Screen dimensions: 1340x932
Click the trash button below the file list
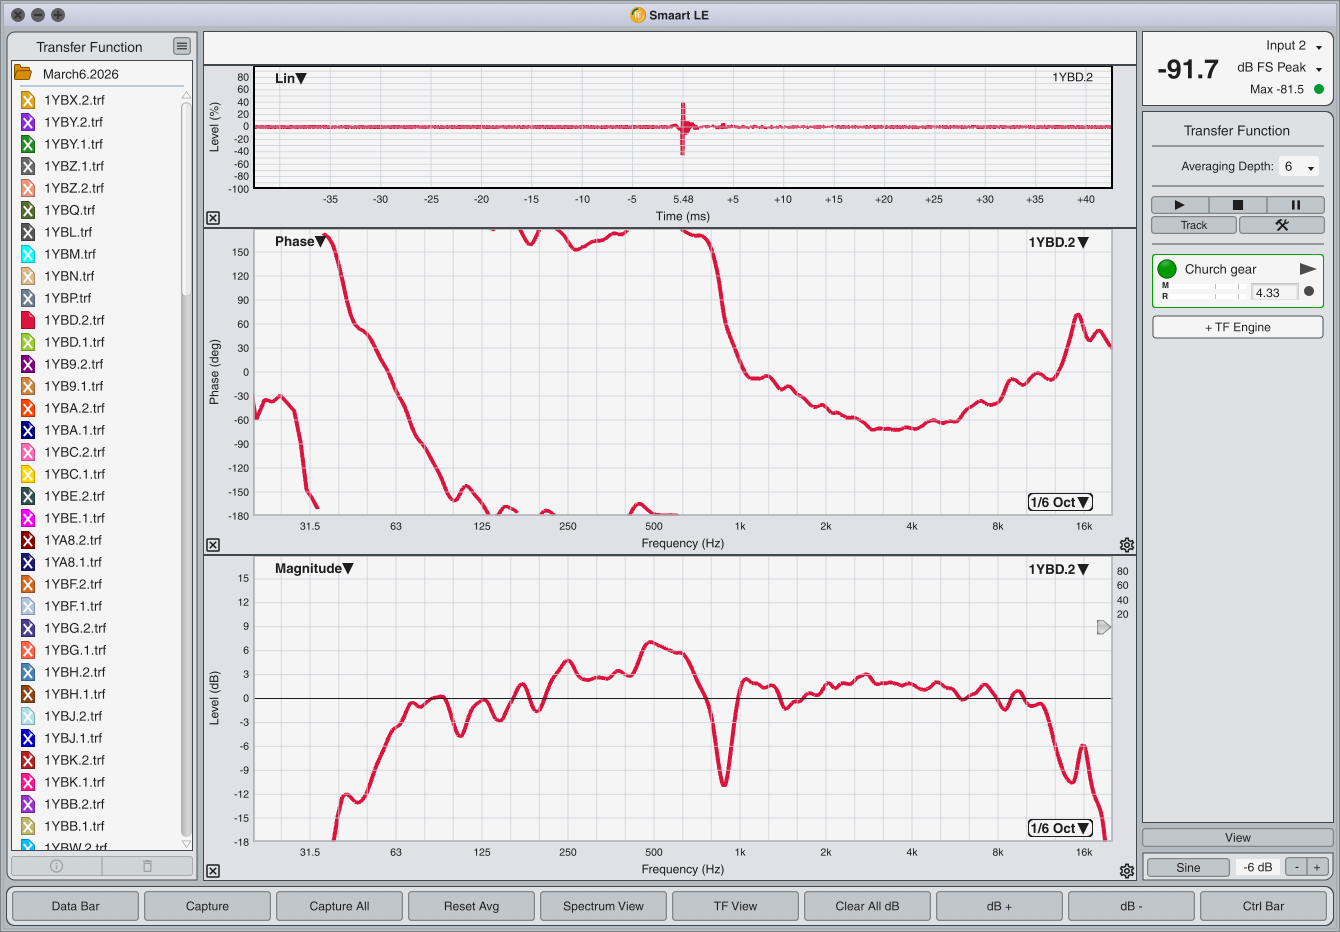coord(147,866)
